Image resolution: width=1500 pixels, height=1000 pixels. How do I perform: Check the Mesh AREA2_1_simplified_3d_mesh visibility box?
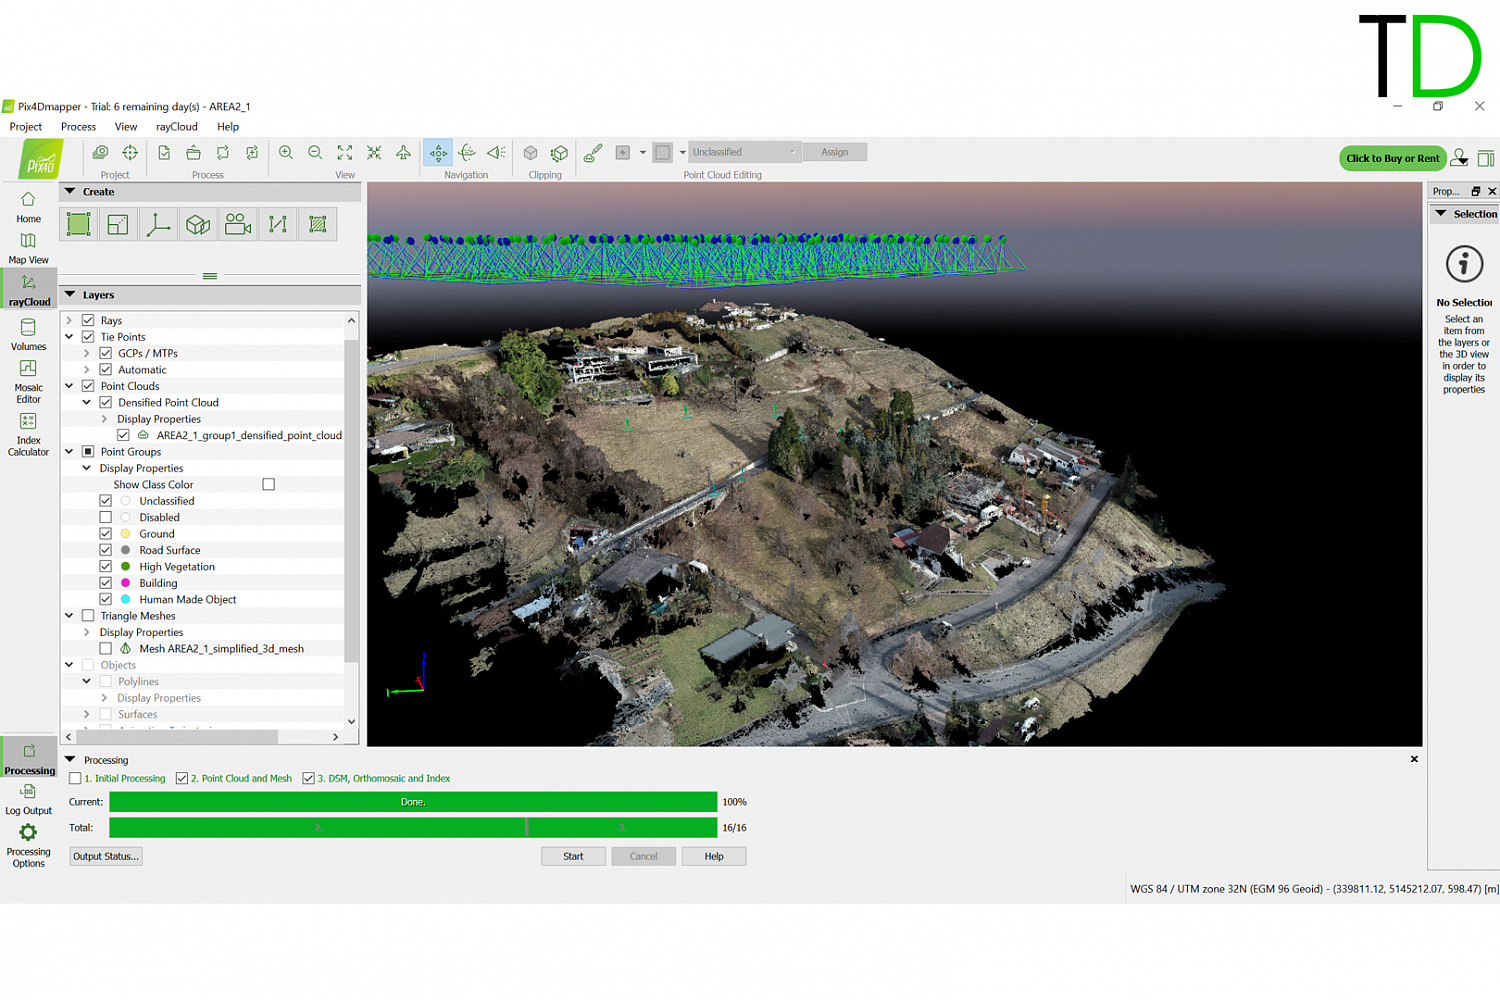(x=106, y=648)
